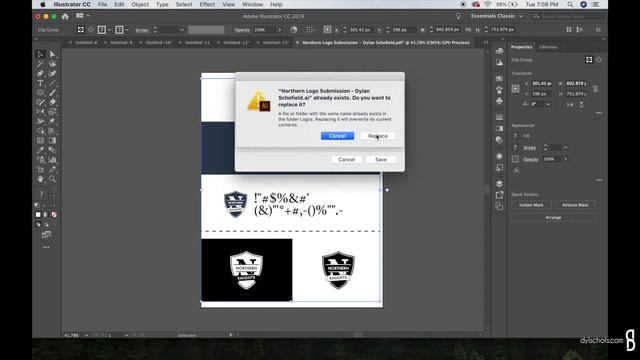The height and width of the screenshot is (360, 640).
Task: Click the Discover lightbulb icon
Action: tap(458, 16)
